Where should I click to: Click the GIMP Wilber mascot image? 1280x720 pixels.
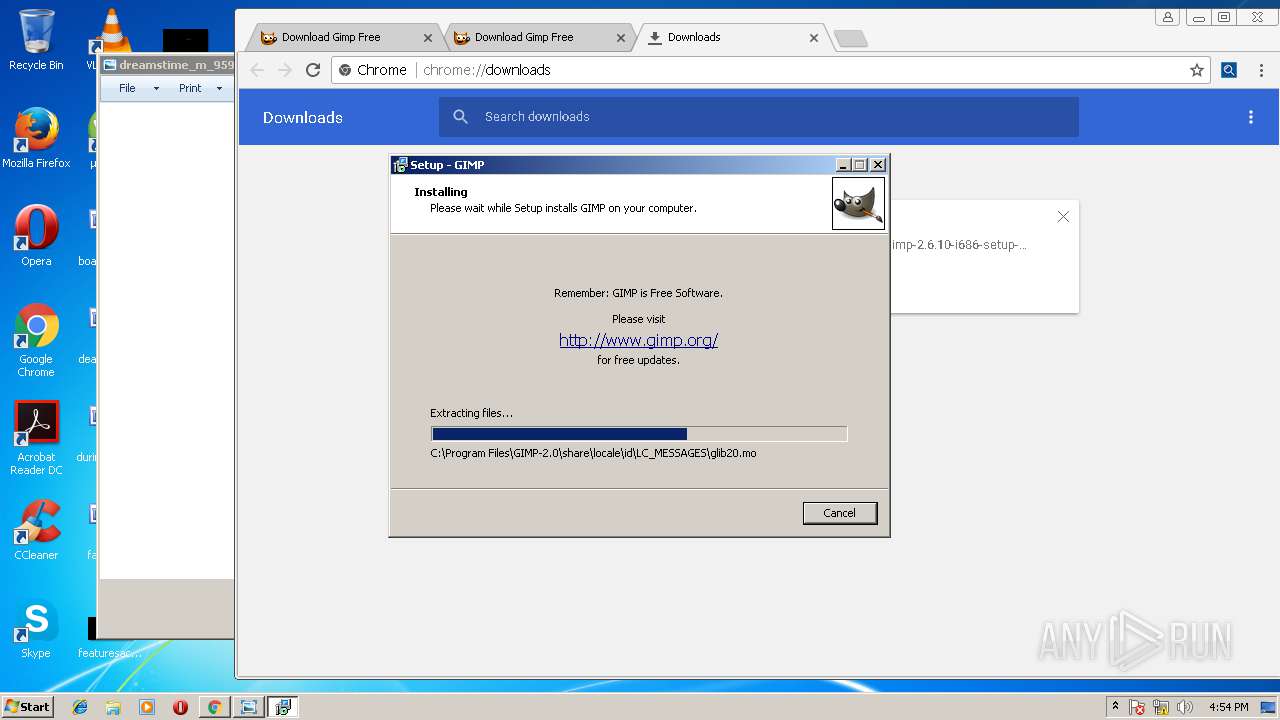tap(858, 203)
